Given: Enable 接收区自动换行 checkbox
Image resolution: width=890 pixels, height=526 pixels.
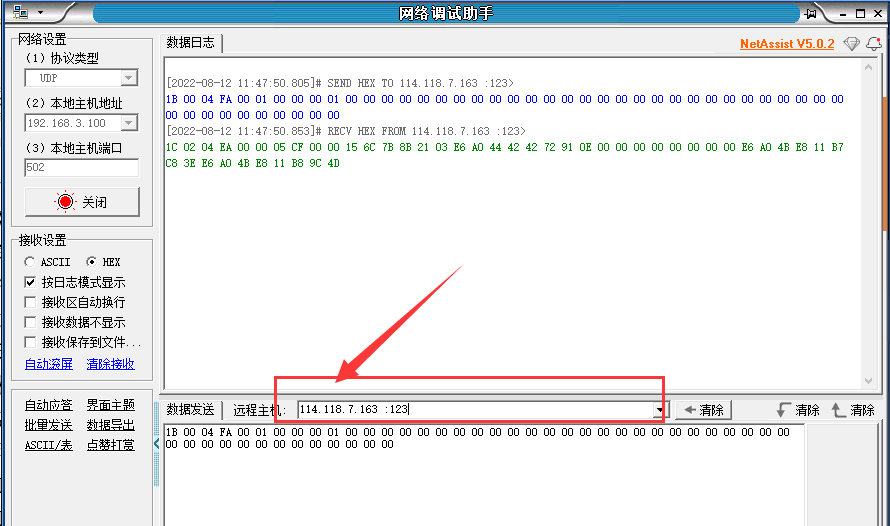Looking at the screenshot, I should 30,302.
